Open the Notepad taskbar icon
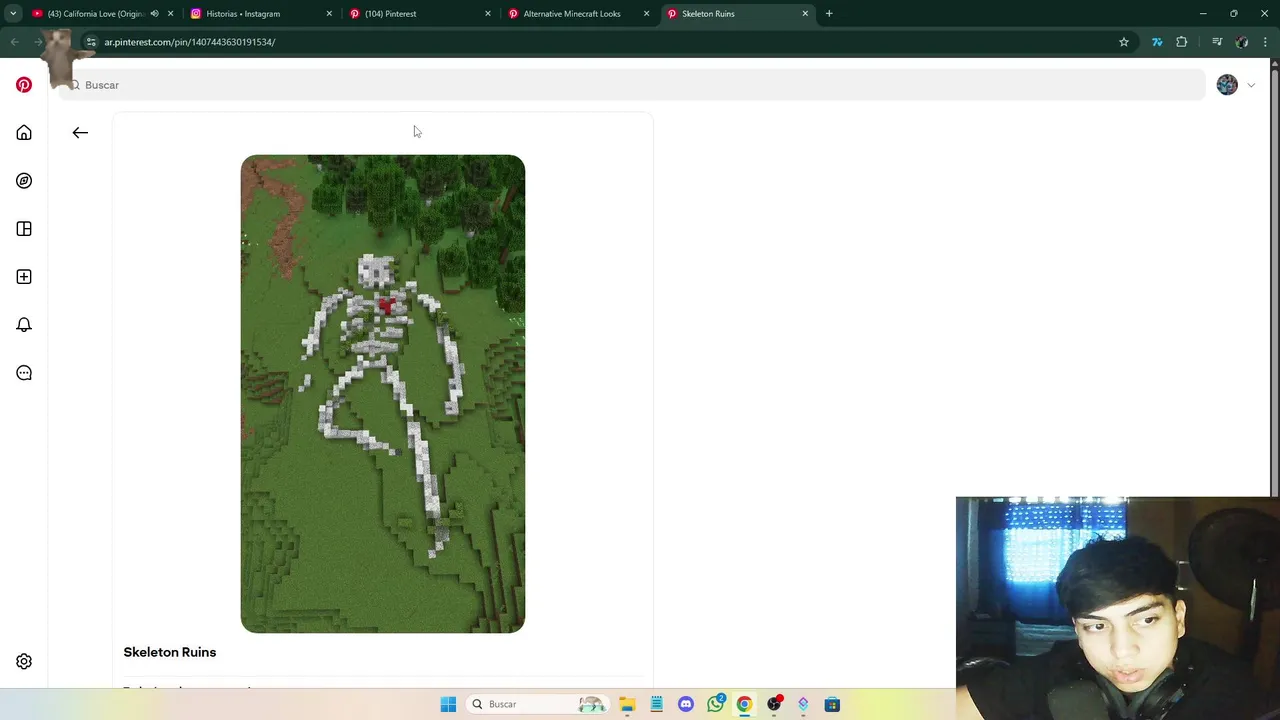This screenshot has width=1280, height=720. 656,704
